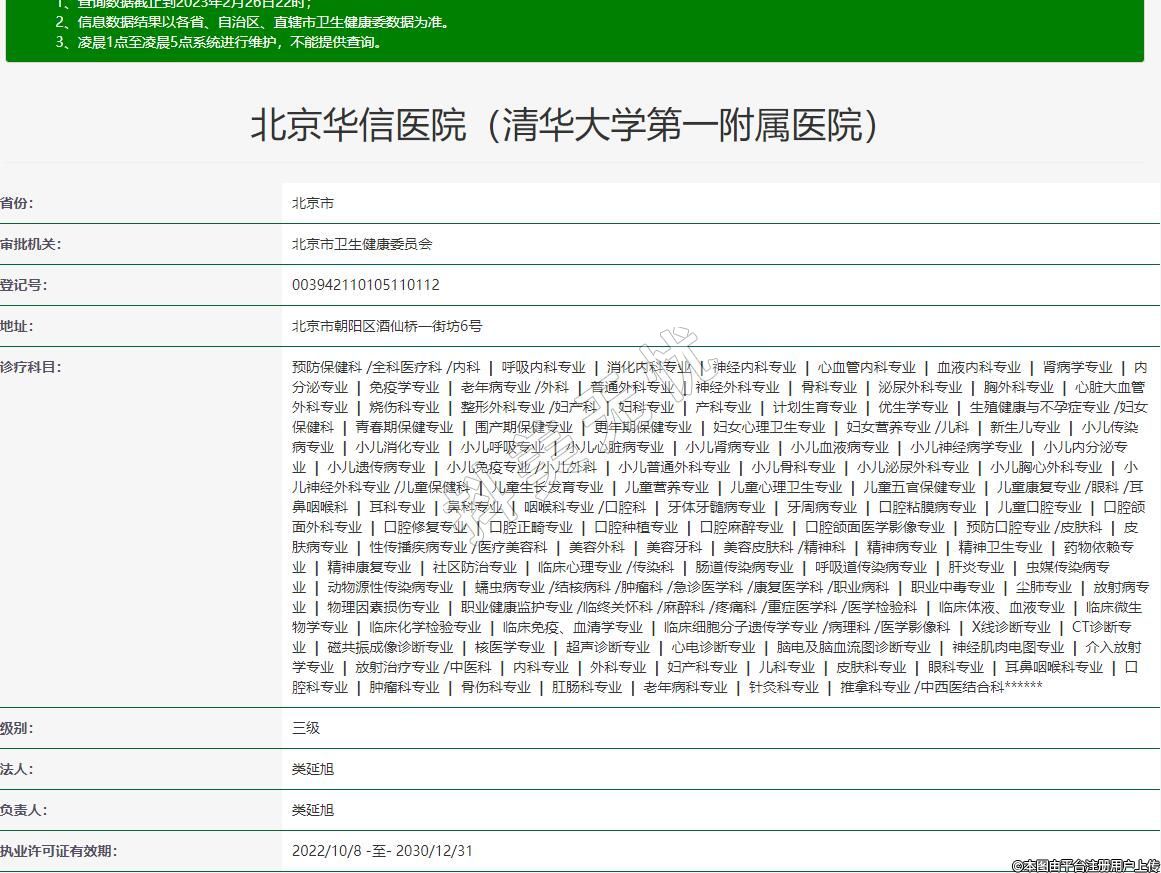
Task: Select 类延旭 in the 法人 row
Action: (313, 769)
